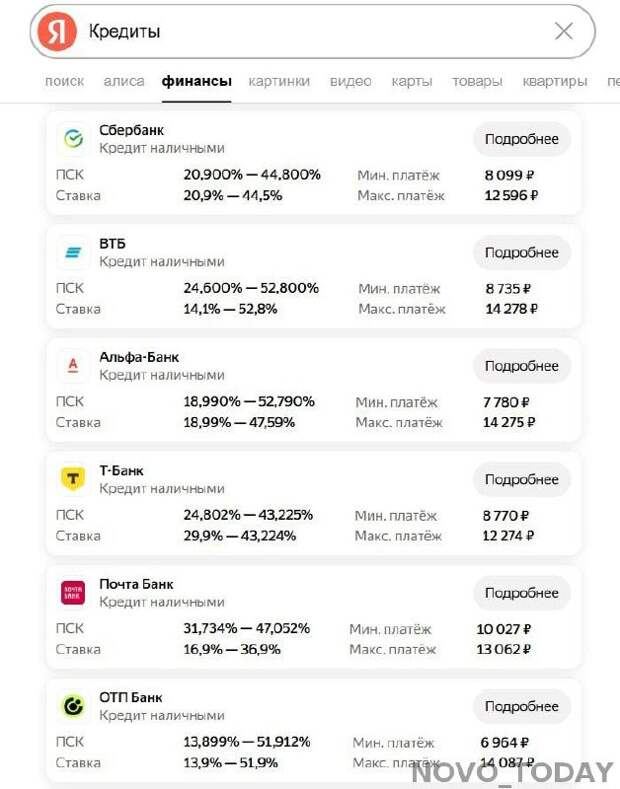Go to the видео tab

coord(351,82)
